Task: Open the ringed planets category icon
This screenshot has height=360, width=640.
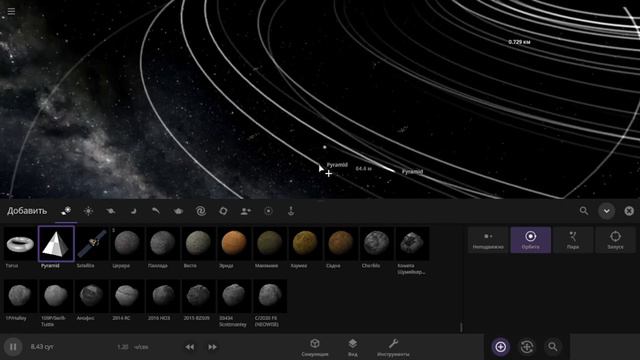Action: coord(110,211)
